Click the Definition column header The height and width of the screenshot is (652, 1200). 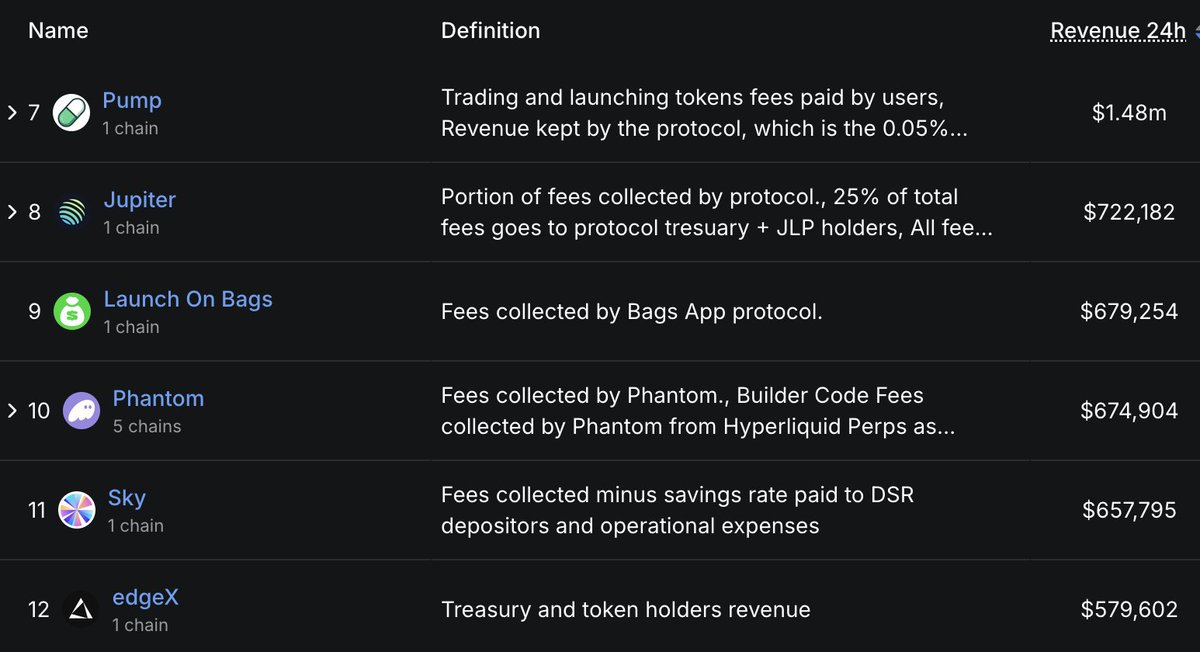coord(490,31)
